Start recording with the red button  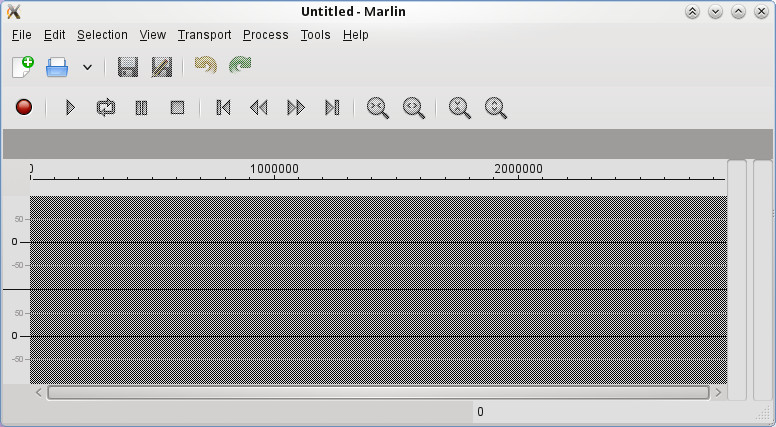24,107
